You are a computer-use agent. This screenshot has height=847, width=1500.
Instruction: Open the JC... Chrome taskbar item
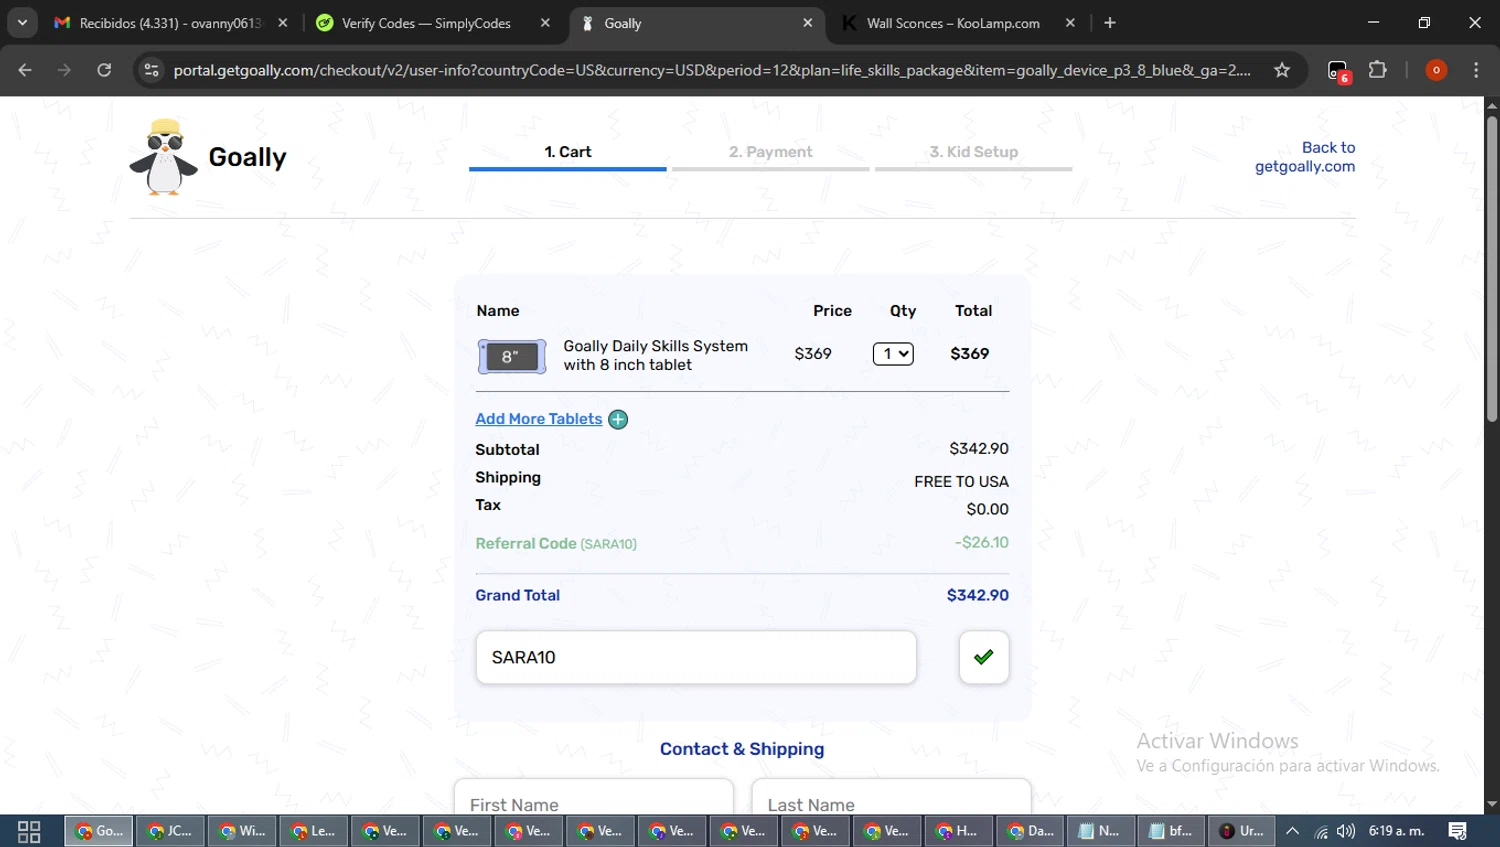point(170,831)
